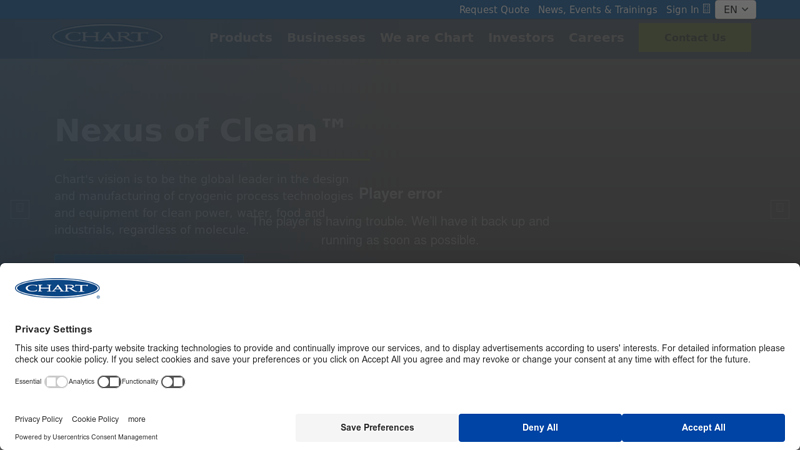
Task: Click Save Preferences button
Action: [x=377, y=428]
